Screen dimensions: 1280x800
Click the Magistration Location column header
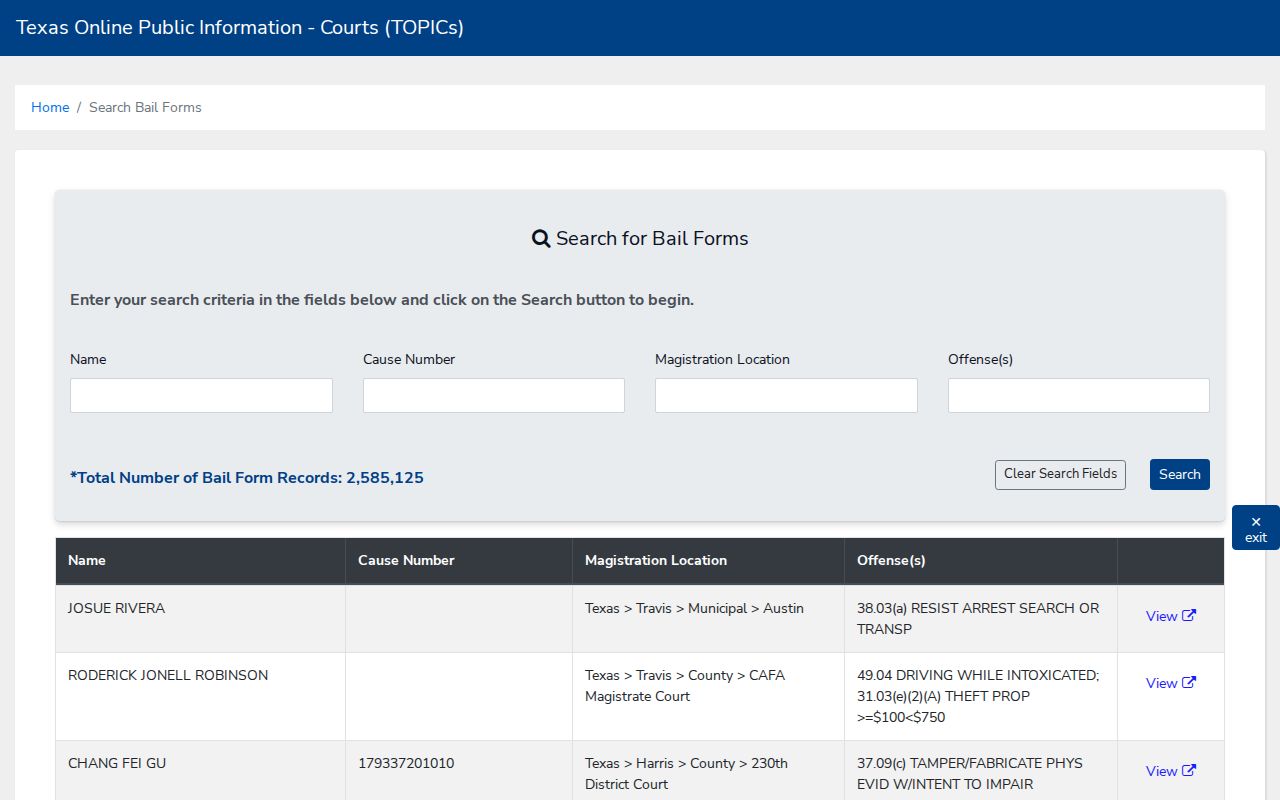point(708,561)
